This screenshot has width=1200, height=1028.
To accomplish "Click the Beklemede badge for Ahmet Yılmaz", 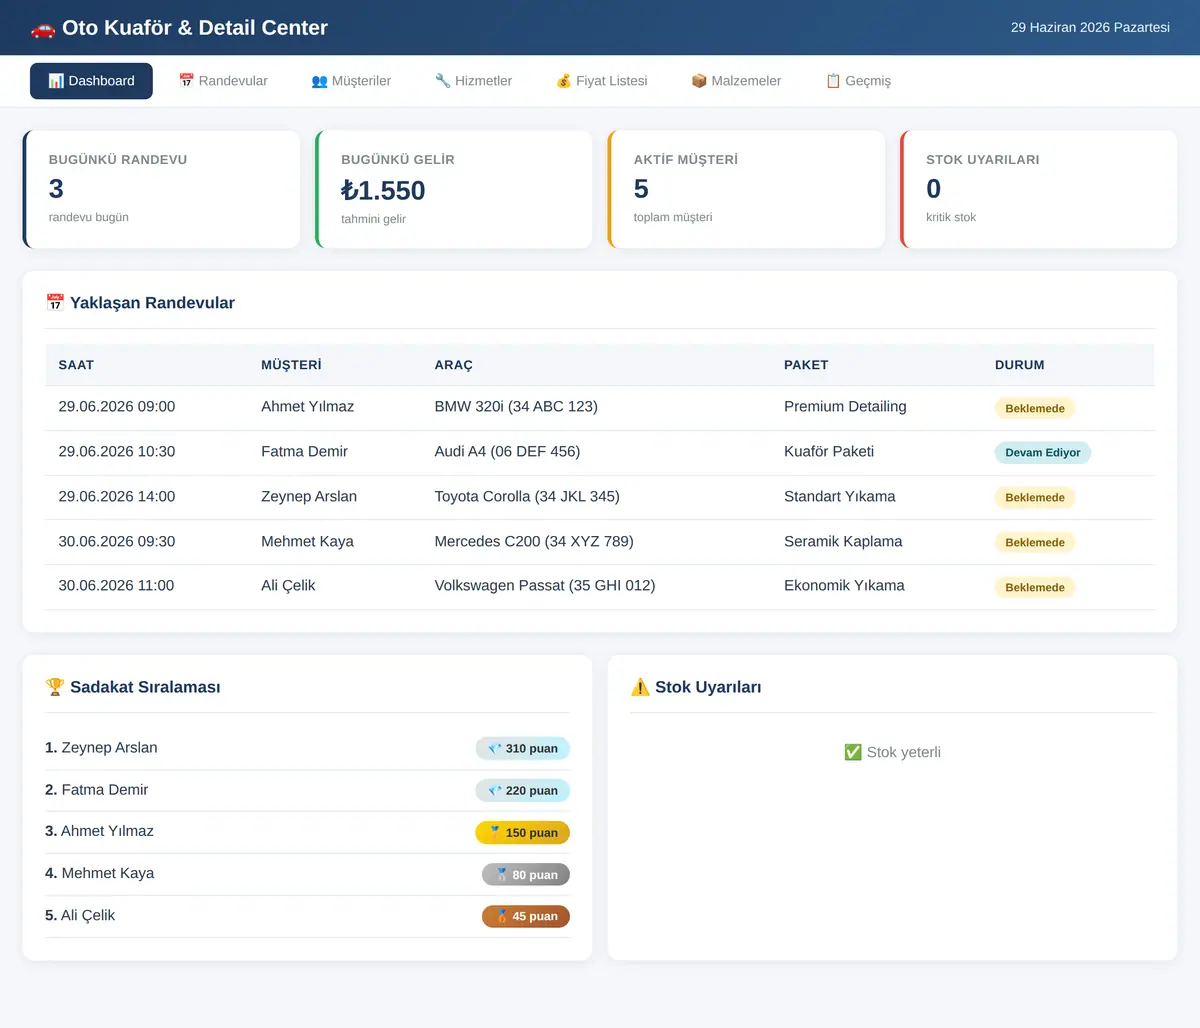I will (1035, 408).
